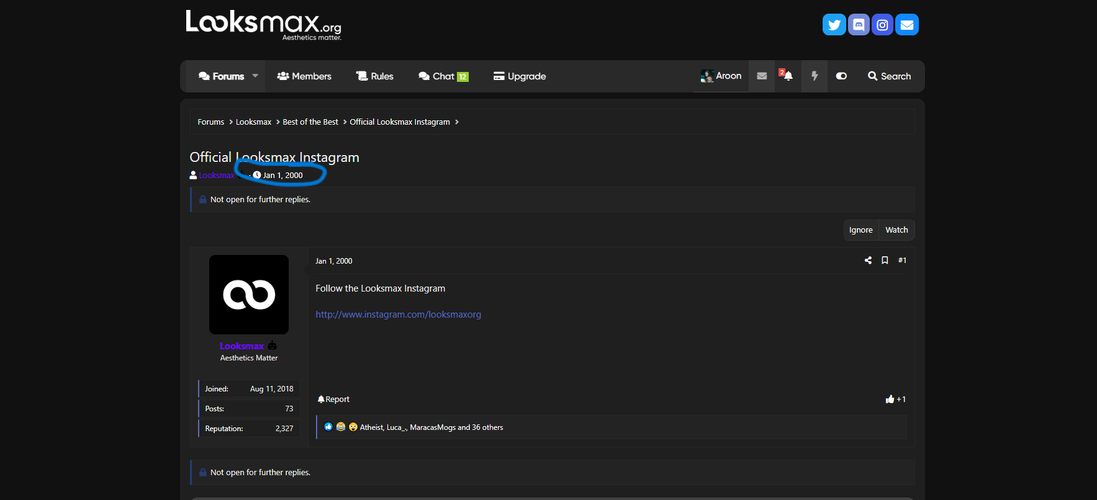Click the email contact icon in header
The image size is (1097, 500).
coord(907,25)
